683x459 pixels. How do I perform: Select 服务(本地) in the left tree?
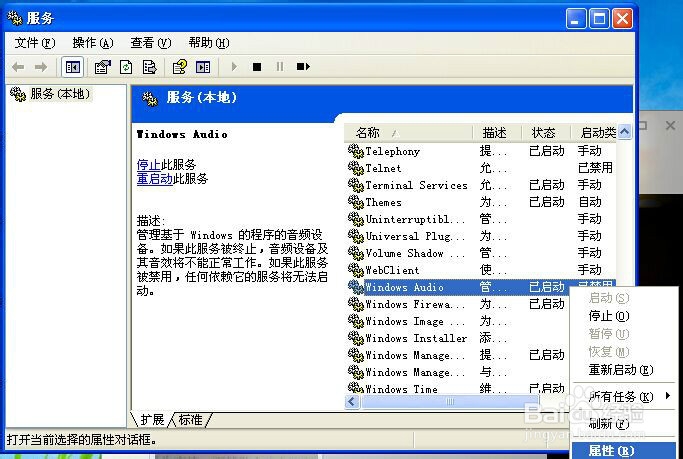[60, 94]
